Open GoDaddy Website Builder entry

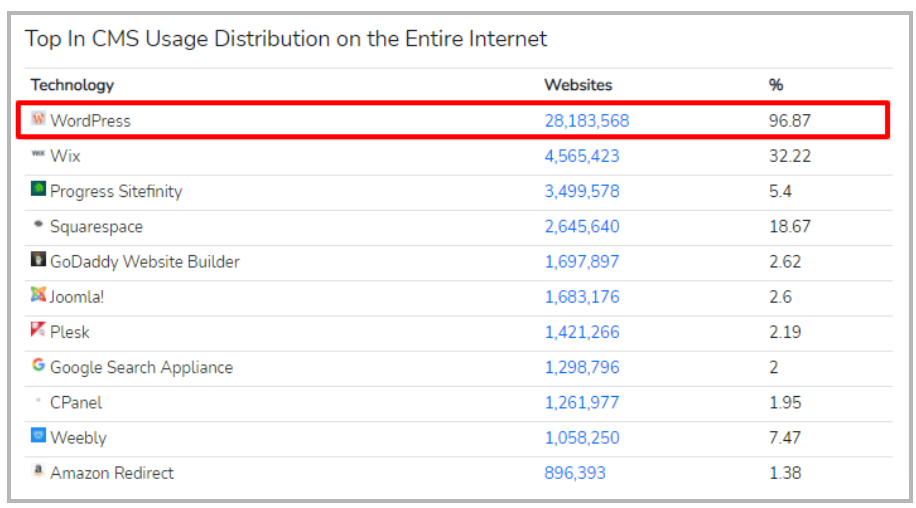click(x=145, y=262)
